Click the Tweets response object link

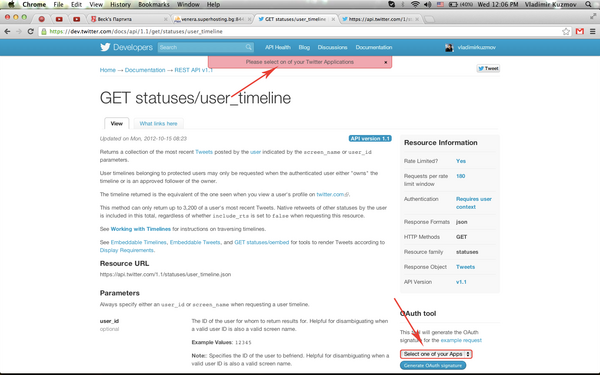point(465,267)
